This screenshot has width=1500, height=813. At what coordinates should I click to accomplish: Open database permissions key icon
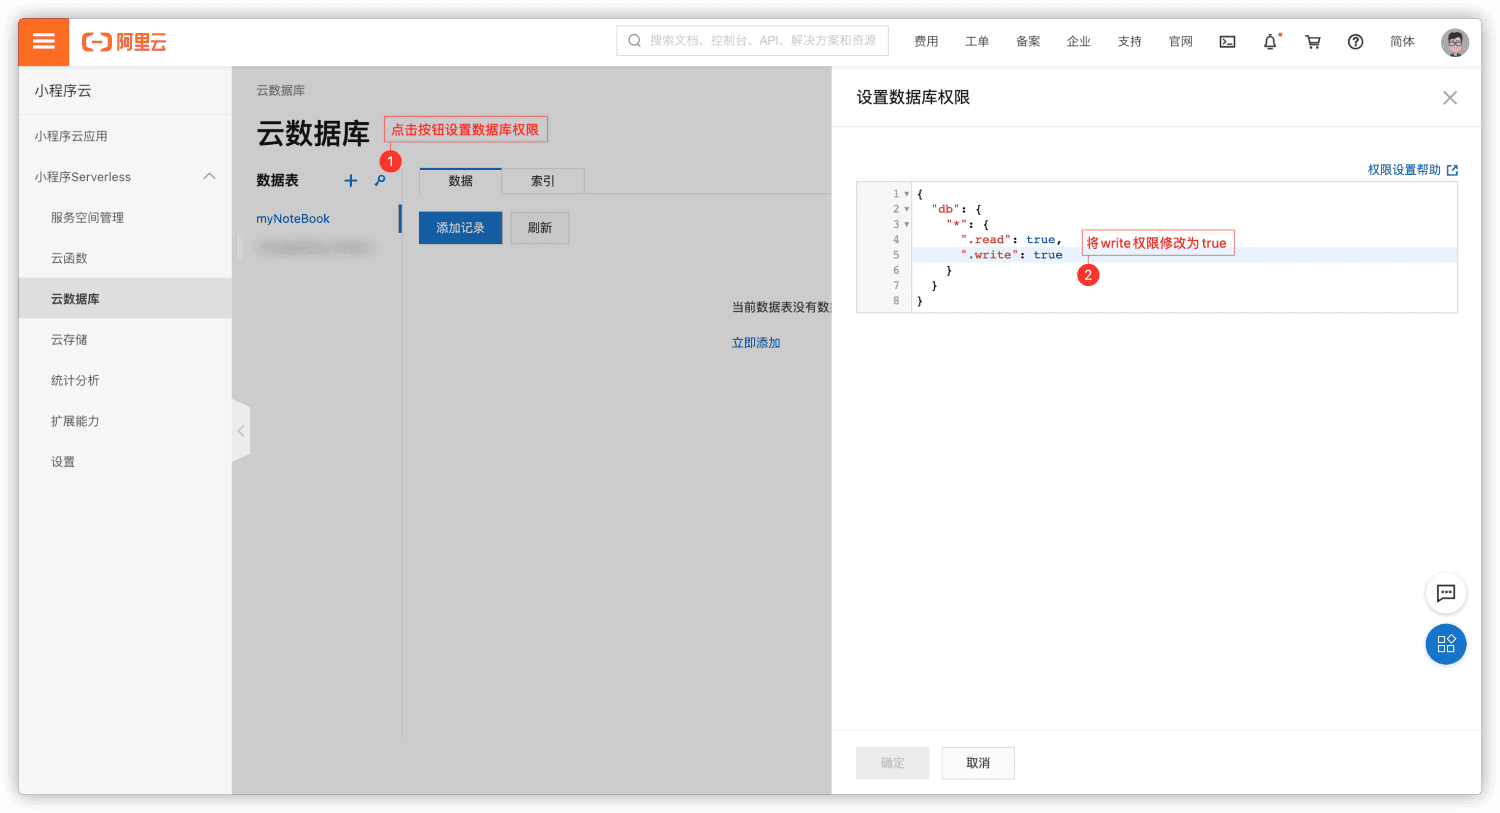pyautogui.click(x=380, y=181)
